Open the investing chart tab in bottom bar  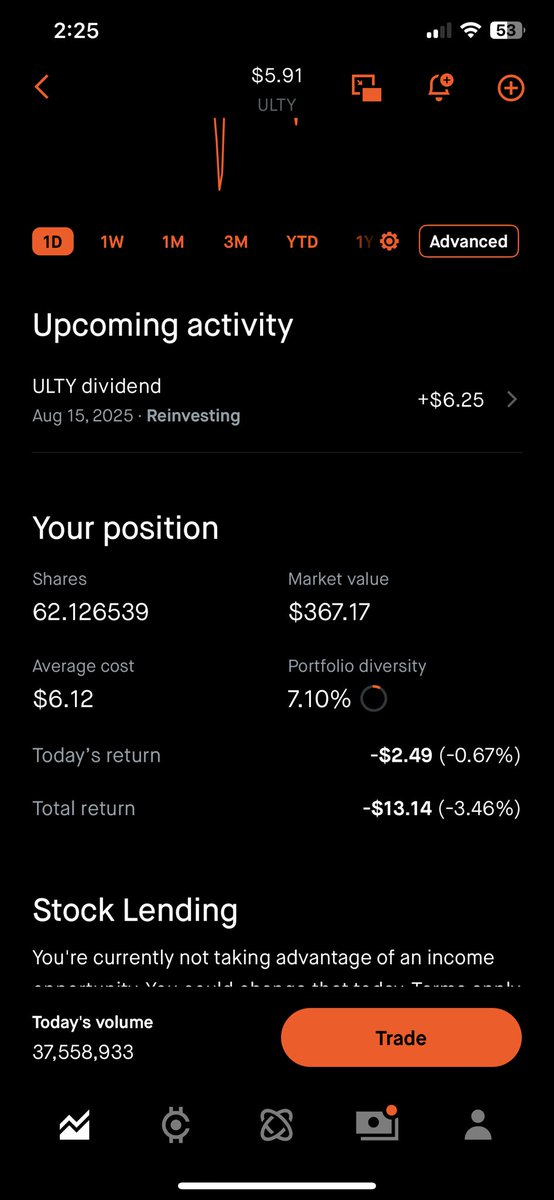74,1126
